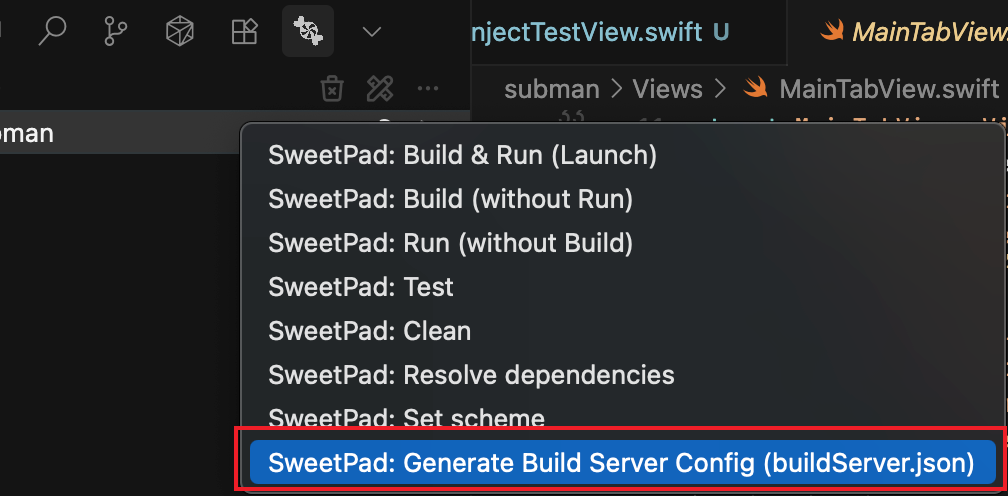Expand the additional views chevron
This screenshot has height=496, width=1008.
pos(372,31)
